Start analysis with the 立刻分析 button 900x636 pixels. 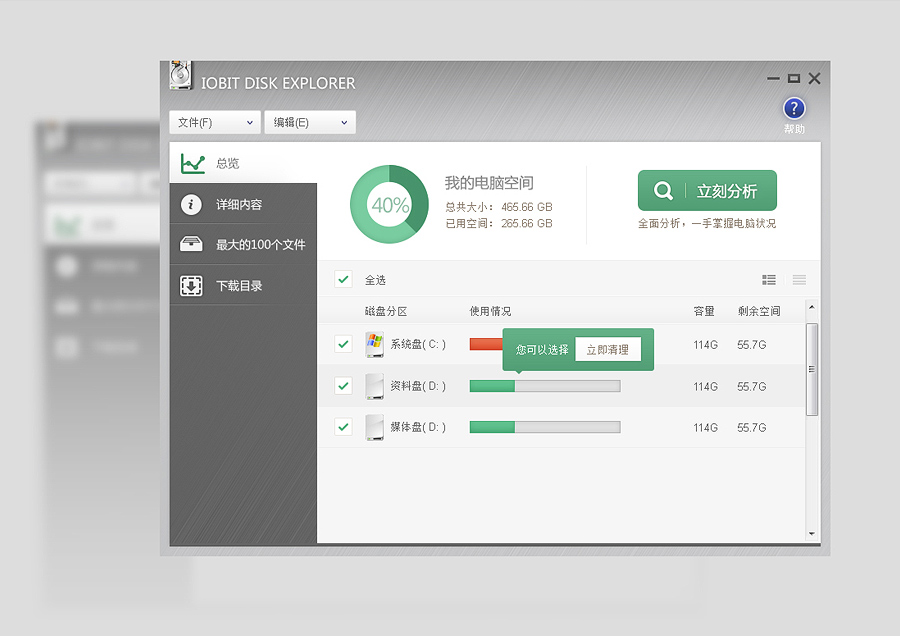click(707, 191)
